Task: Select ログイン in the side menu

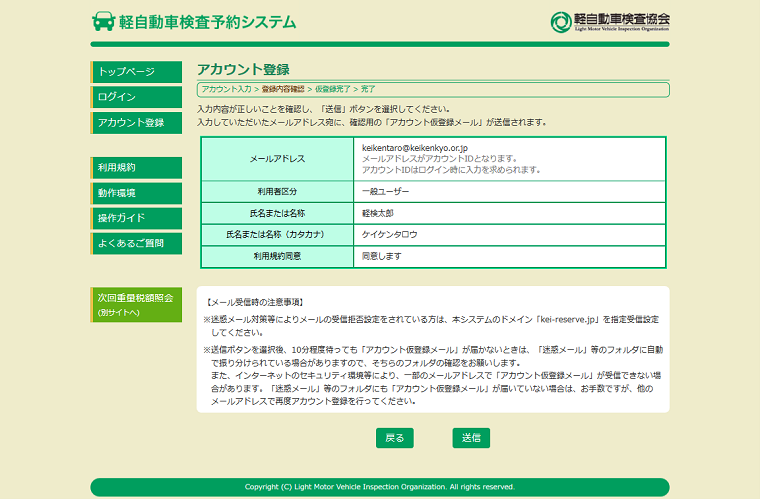Action: point(136,97)
